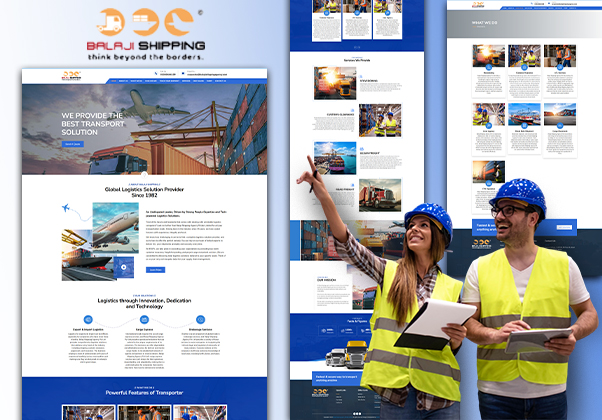Open container port photo beside Sea Freight
The height and width of the screenshot is (420, 602).
pos(335,158)
